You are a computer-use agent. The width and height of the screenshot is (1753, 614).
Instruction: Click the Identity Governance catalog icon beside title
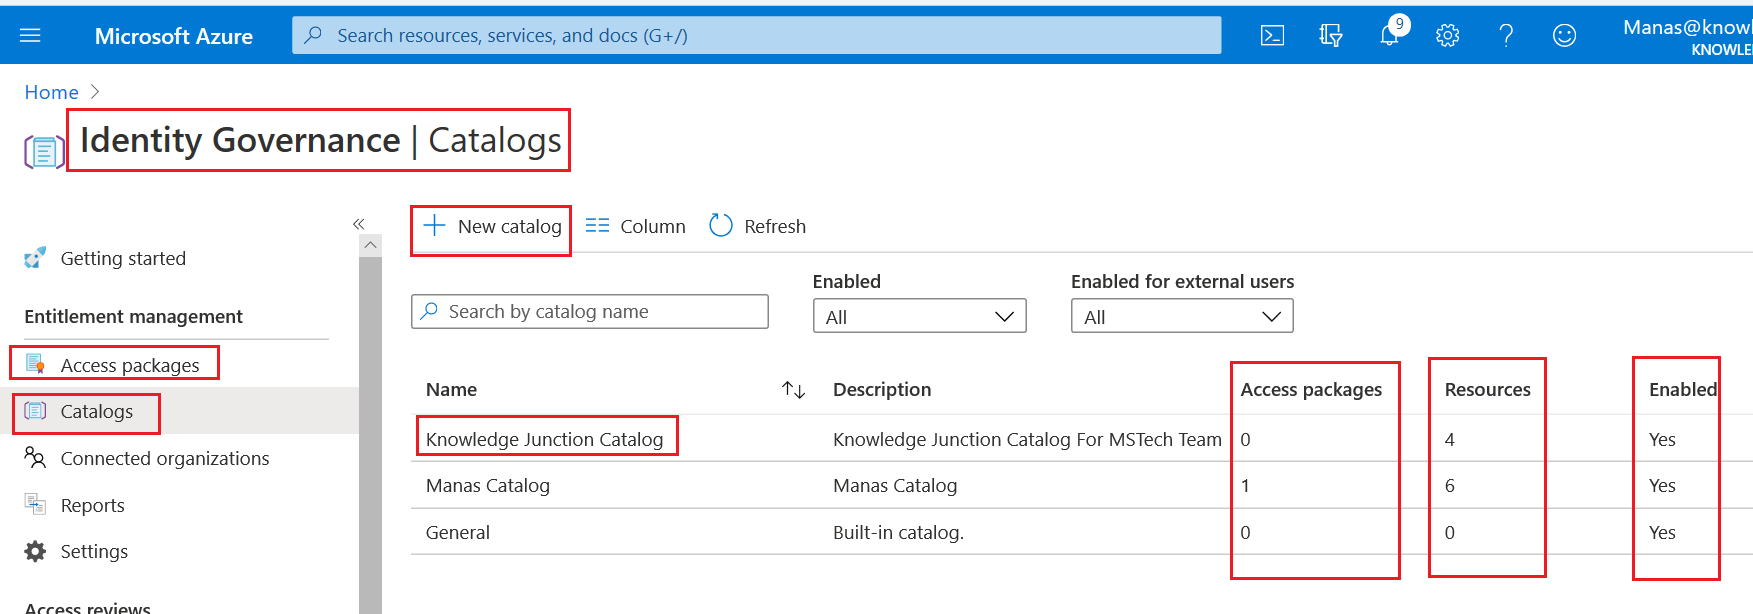tap(43, 152)
